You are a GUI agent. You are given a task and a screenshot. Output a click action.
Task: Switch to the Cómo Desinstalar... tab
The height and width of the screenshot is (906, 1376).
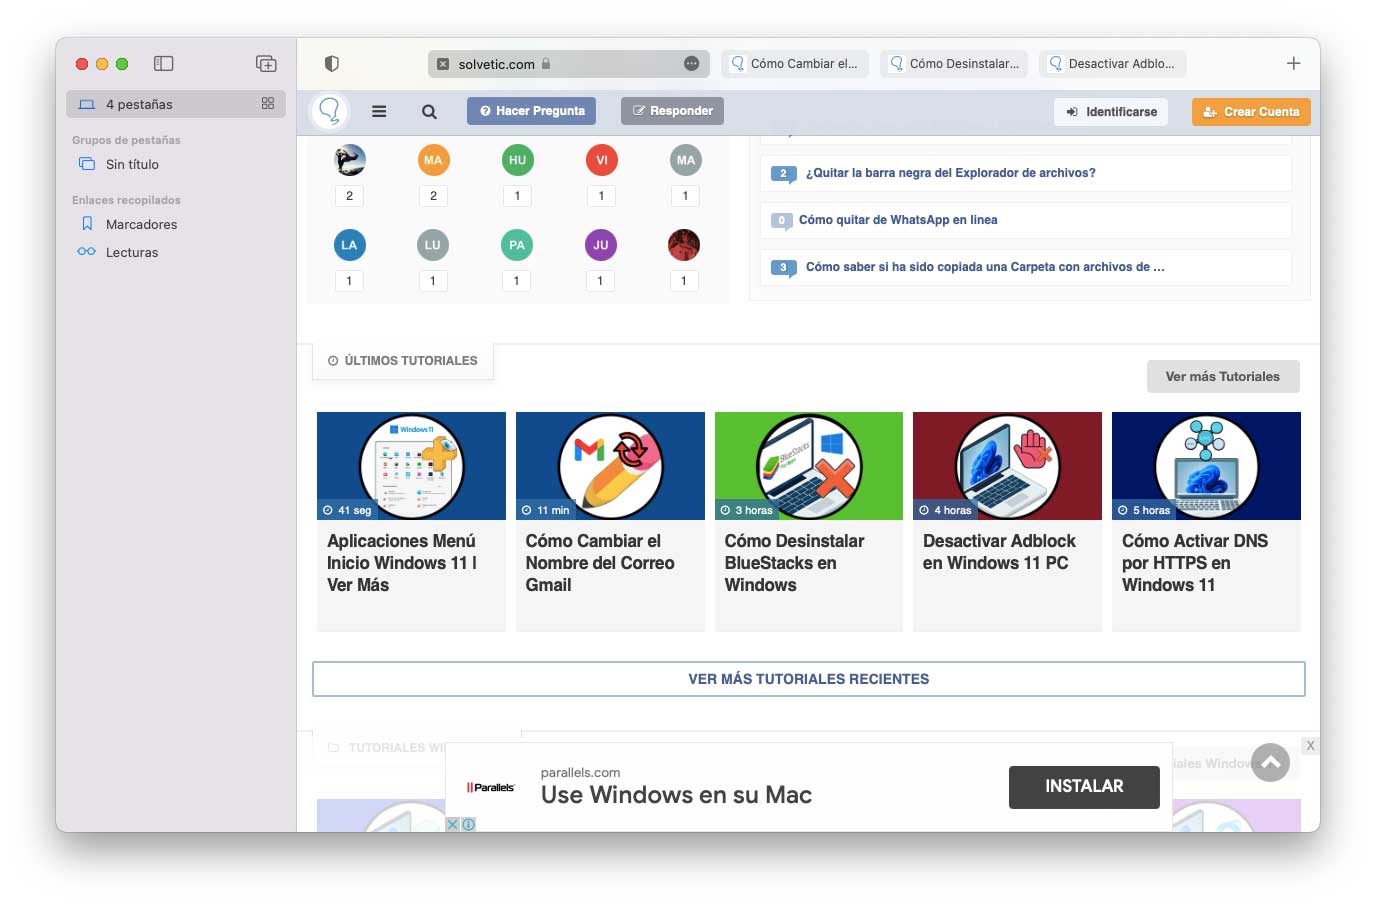(954, 64)
